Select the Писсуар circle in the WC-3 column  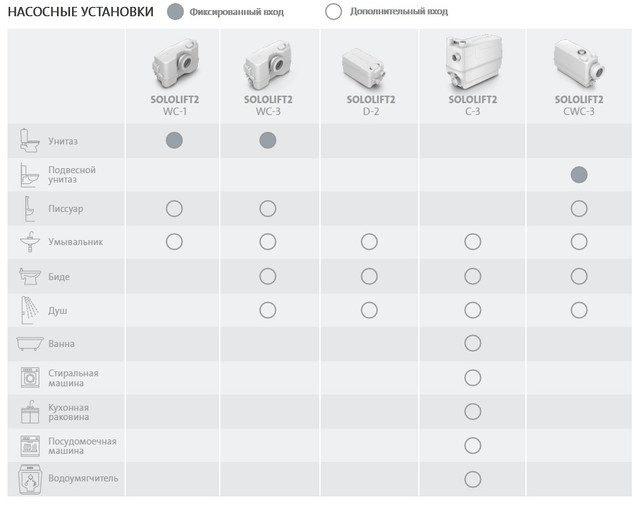[x=268, y=209]
